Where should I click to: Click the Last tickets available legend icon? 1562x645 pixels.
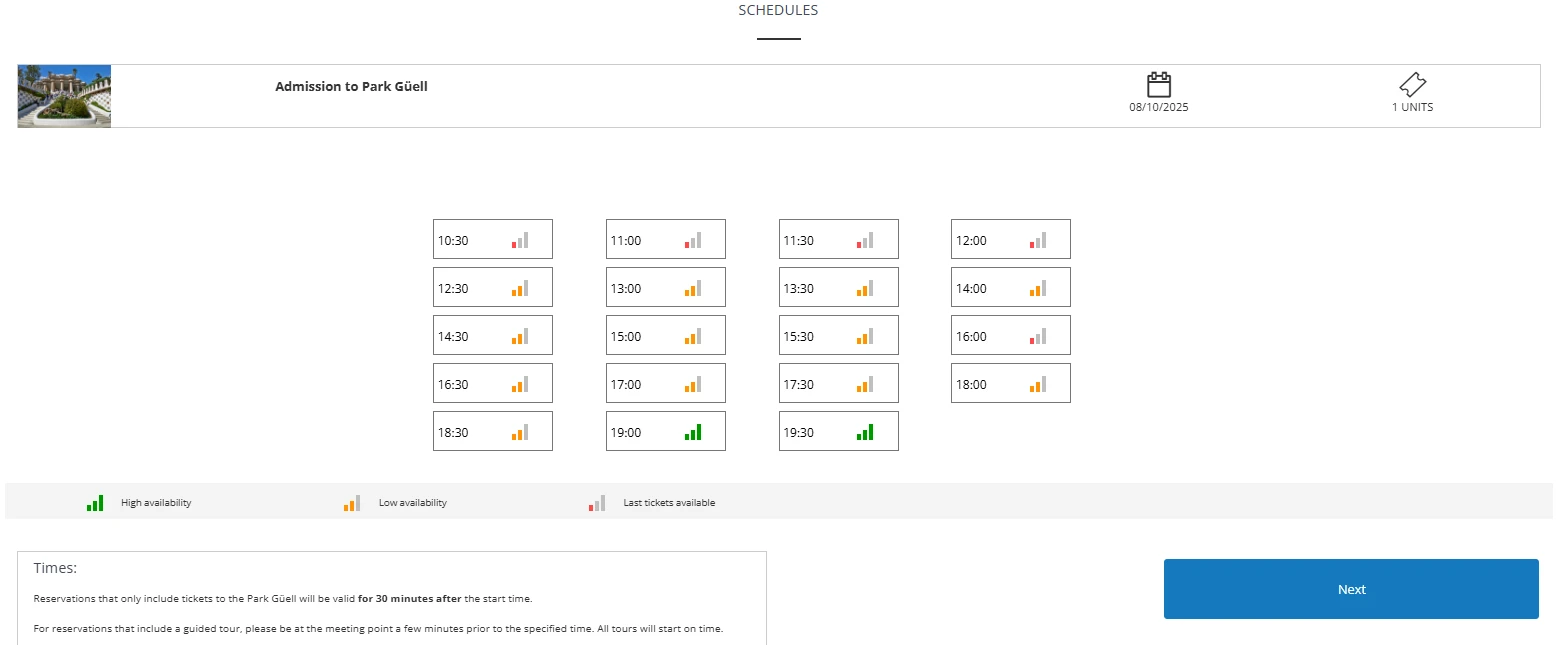(597, 503)
